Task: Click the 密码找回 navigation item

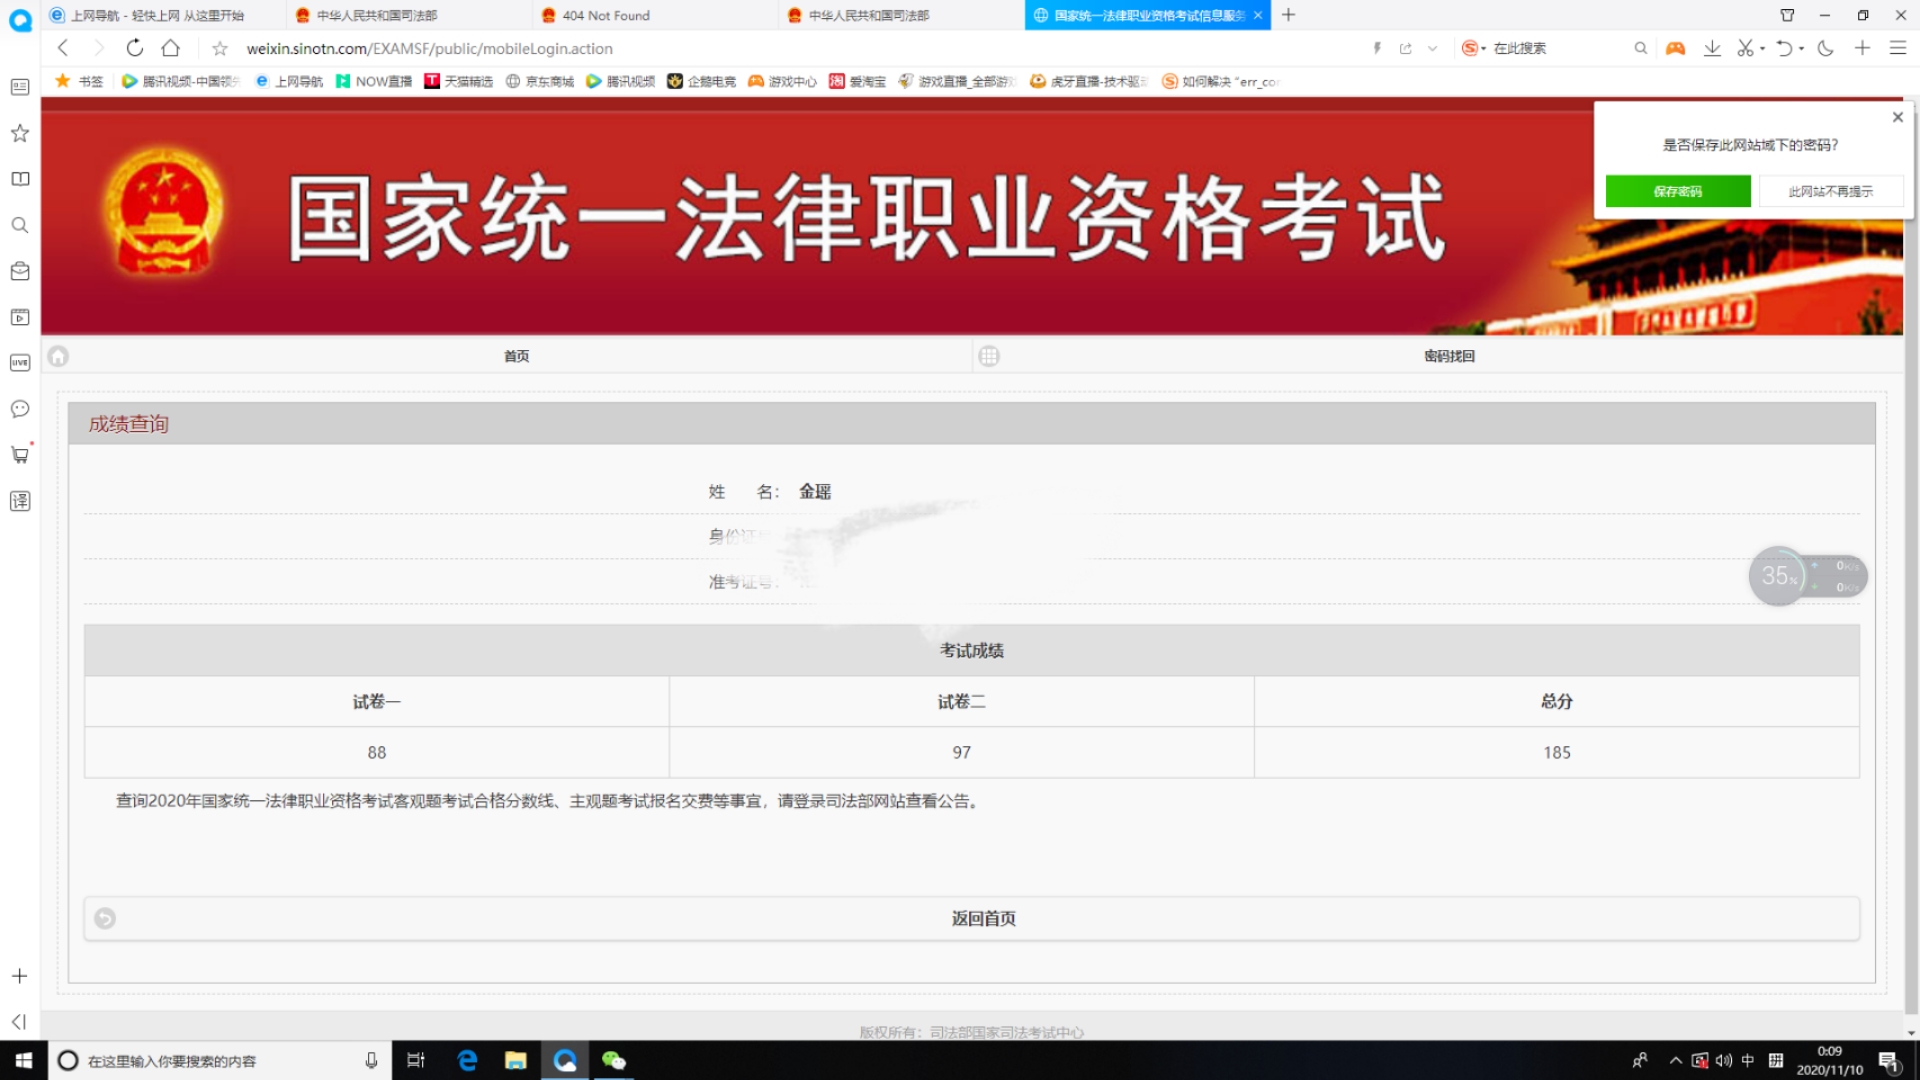Action: click(1449, 356)
